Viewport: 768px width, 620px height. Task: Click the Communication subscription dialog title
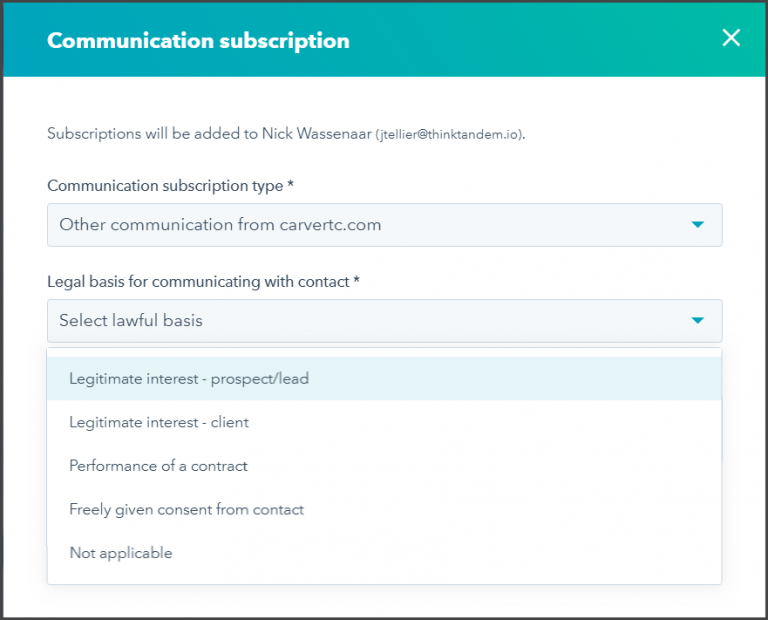pos(198,41)
